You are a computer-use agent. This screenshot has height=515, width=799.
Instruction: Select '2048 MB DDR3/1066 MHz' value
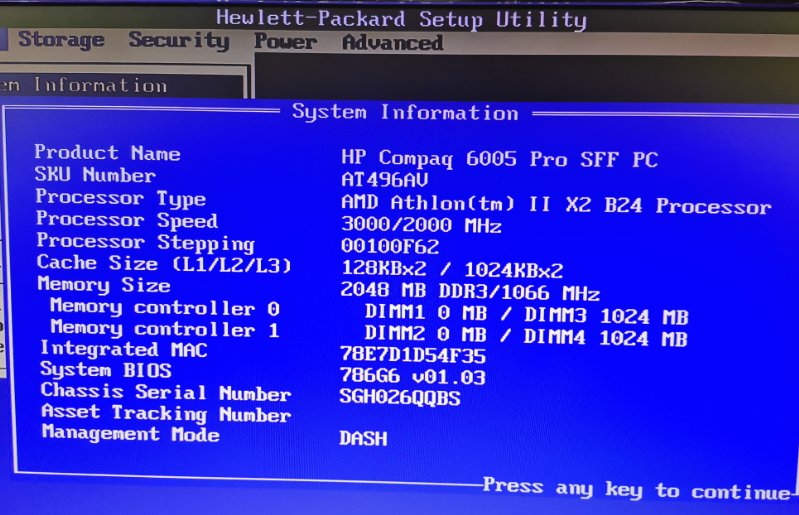click(470, 291)
